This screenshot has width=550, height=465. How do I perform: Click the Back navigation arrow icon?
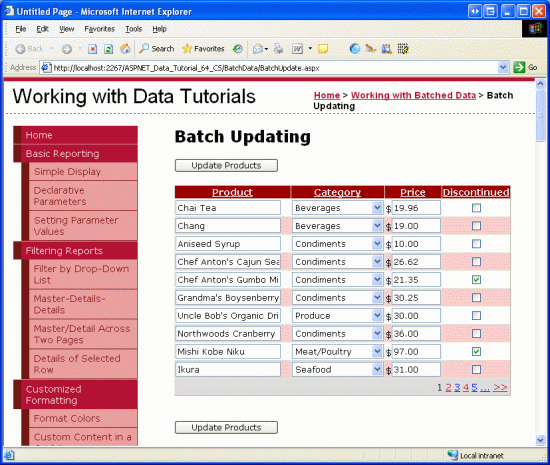click(20, 49)
